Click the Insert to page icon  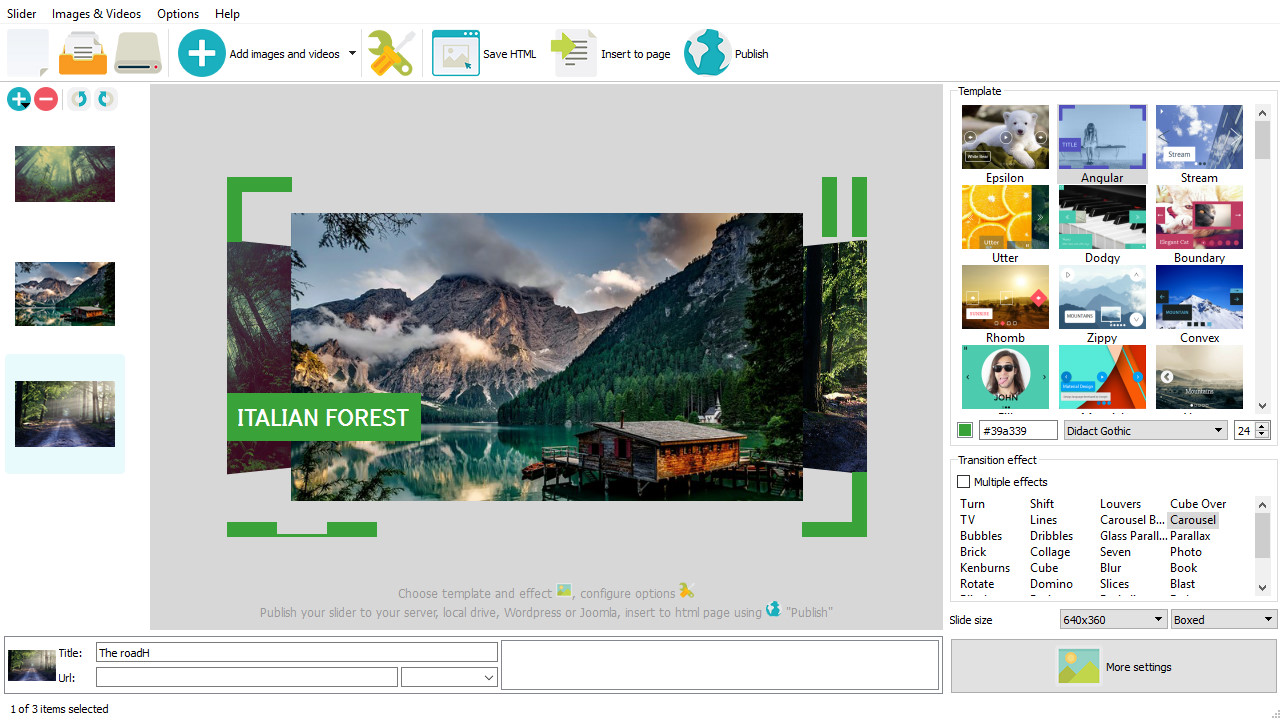(575, 53)
